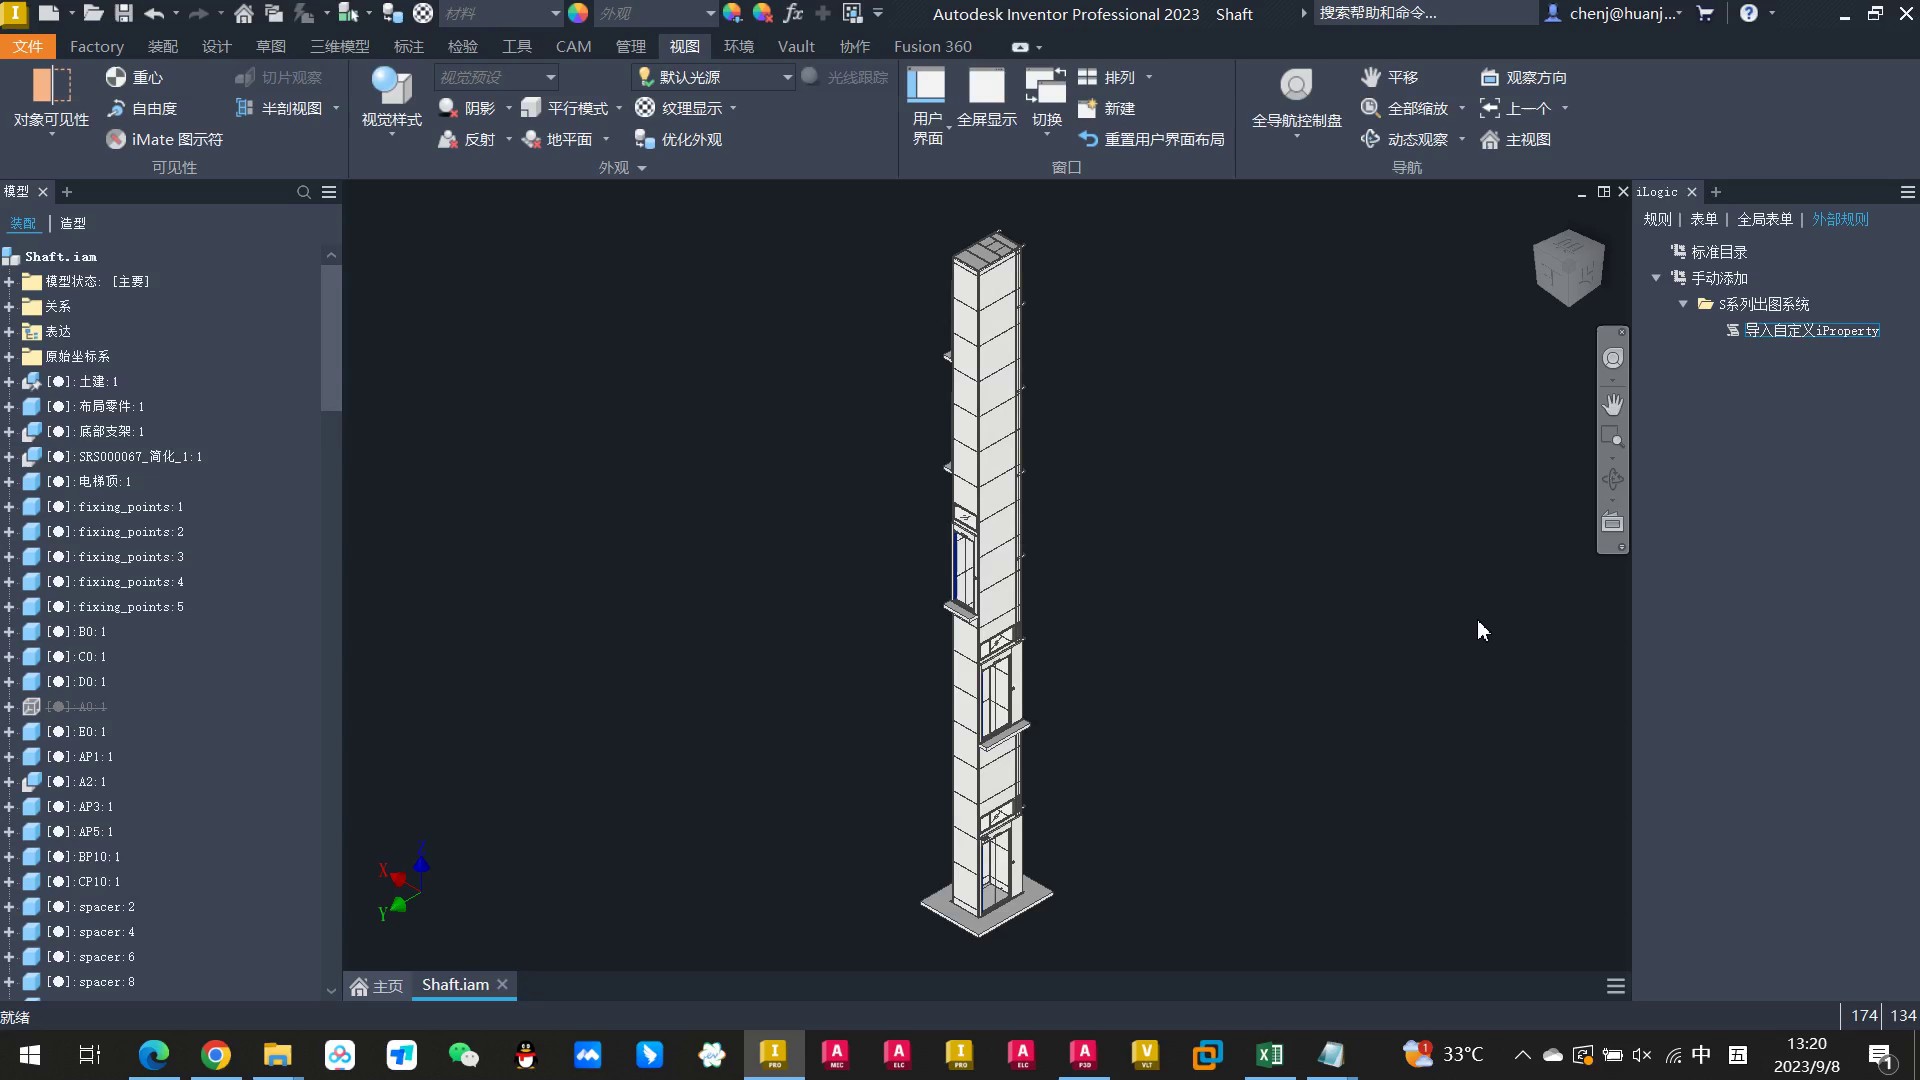The image size is (1920, 1080).
Task: Open the 视觉样式 visual style gallery
Action: click(x=391, y=98)
